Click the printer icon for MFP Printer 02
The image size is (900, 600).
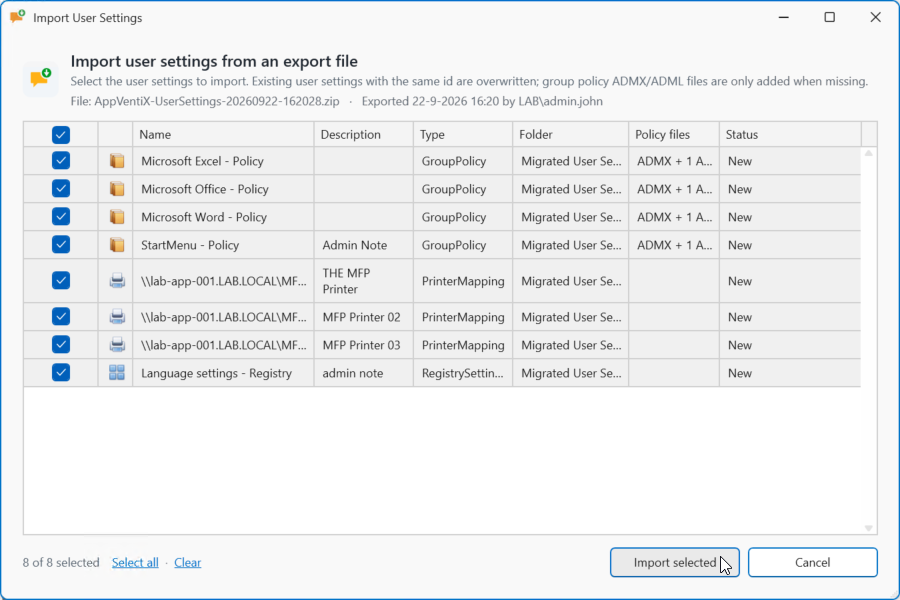pos(117,317)
